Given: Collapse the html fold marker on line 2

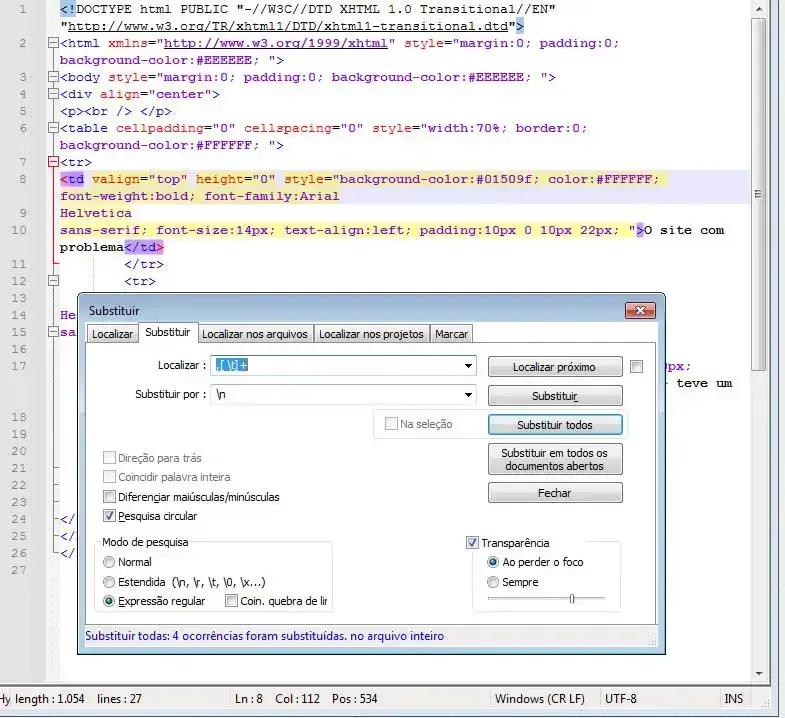Looking at the screenshot, I should [x=53, y=44].
